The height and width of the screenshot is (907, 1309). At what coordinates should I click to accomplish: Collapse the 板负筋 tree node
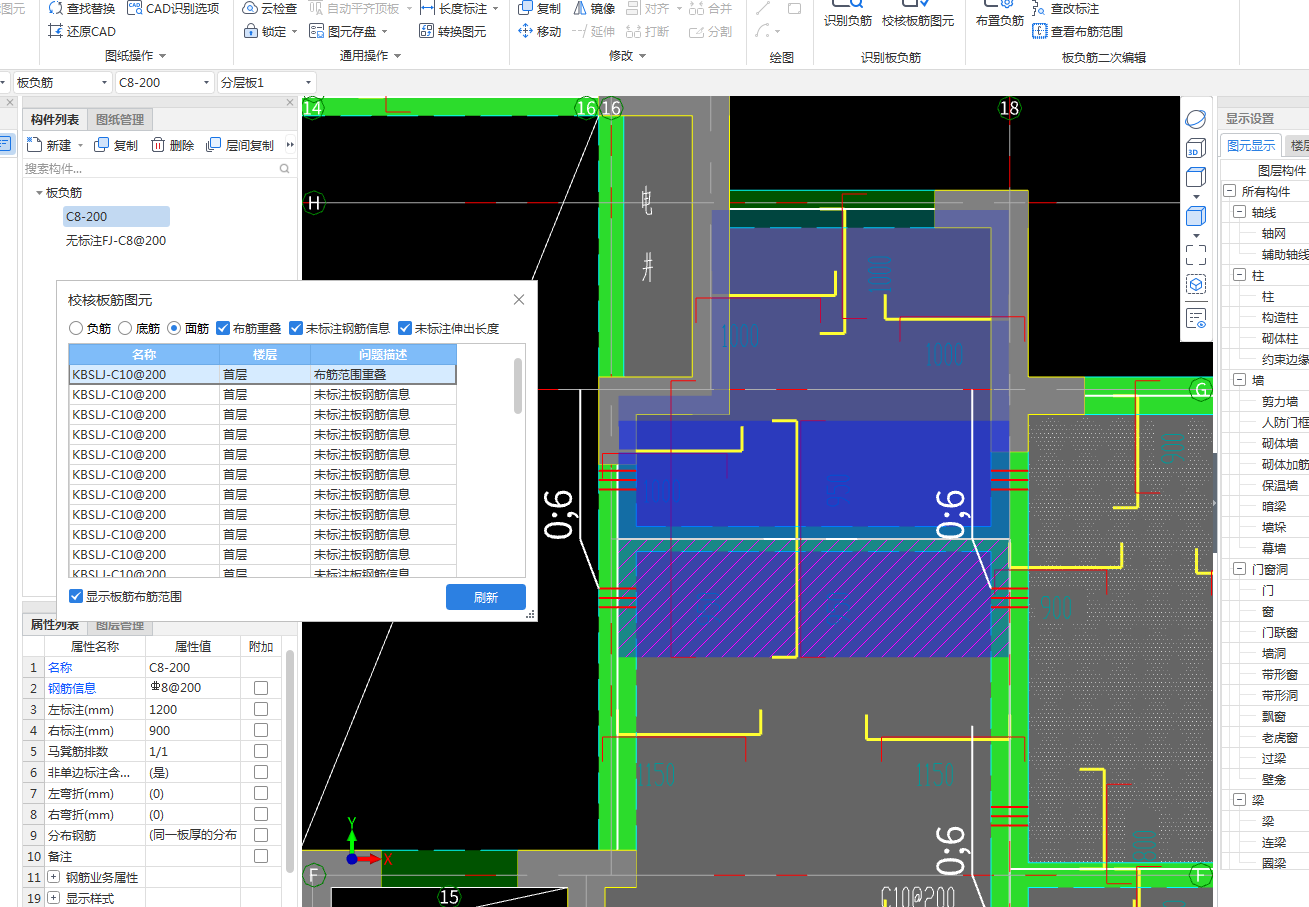tap(39, 193)
